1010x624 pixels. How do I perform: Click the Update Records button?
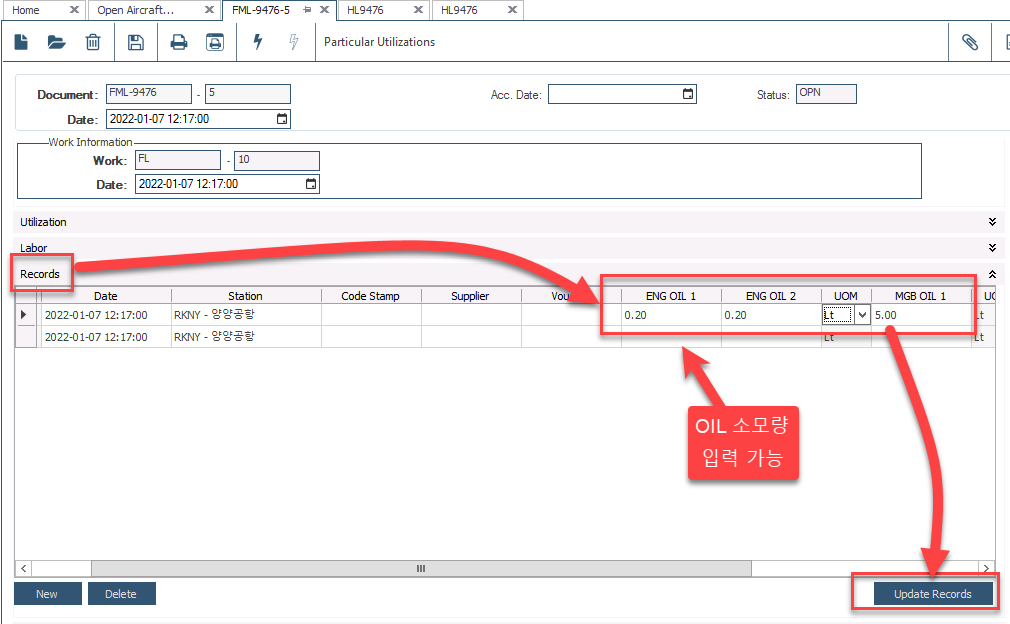932,594
